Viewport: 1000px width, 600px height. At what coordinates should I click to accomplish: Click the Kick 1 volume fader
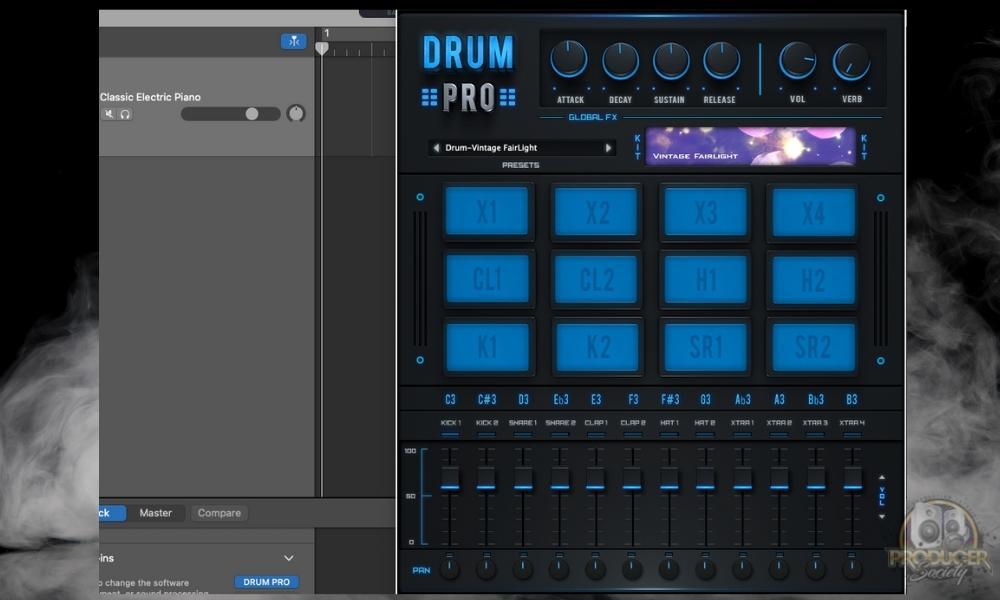(450, 478)
